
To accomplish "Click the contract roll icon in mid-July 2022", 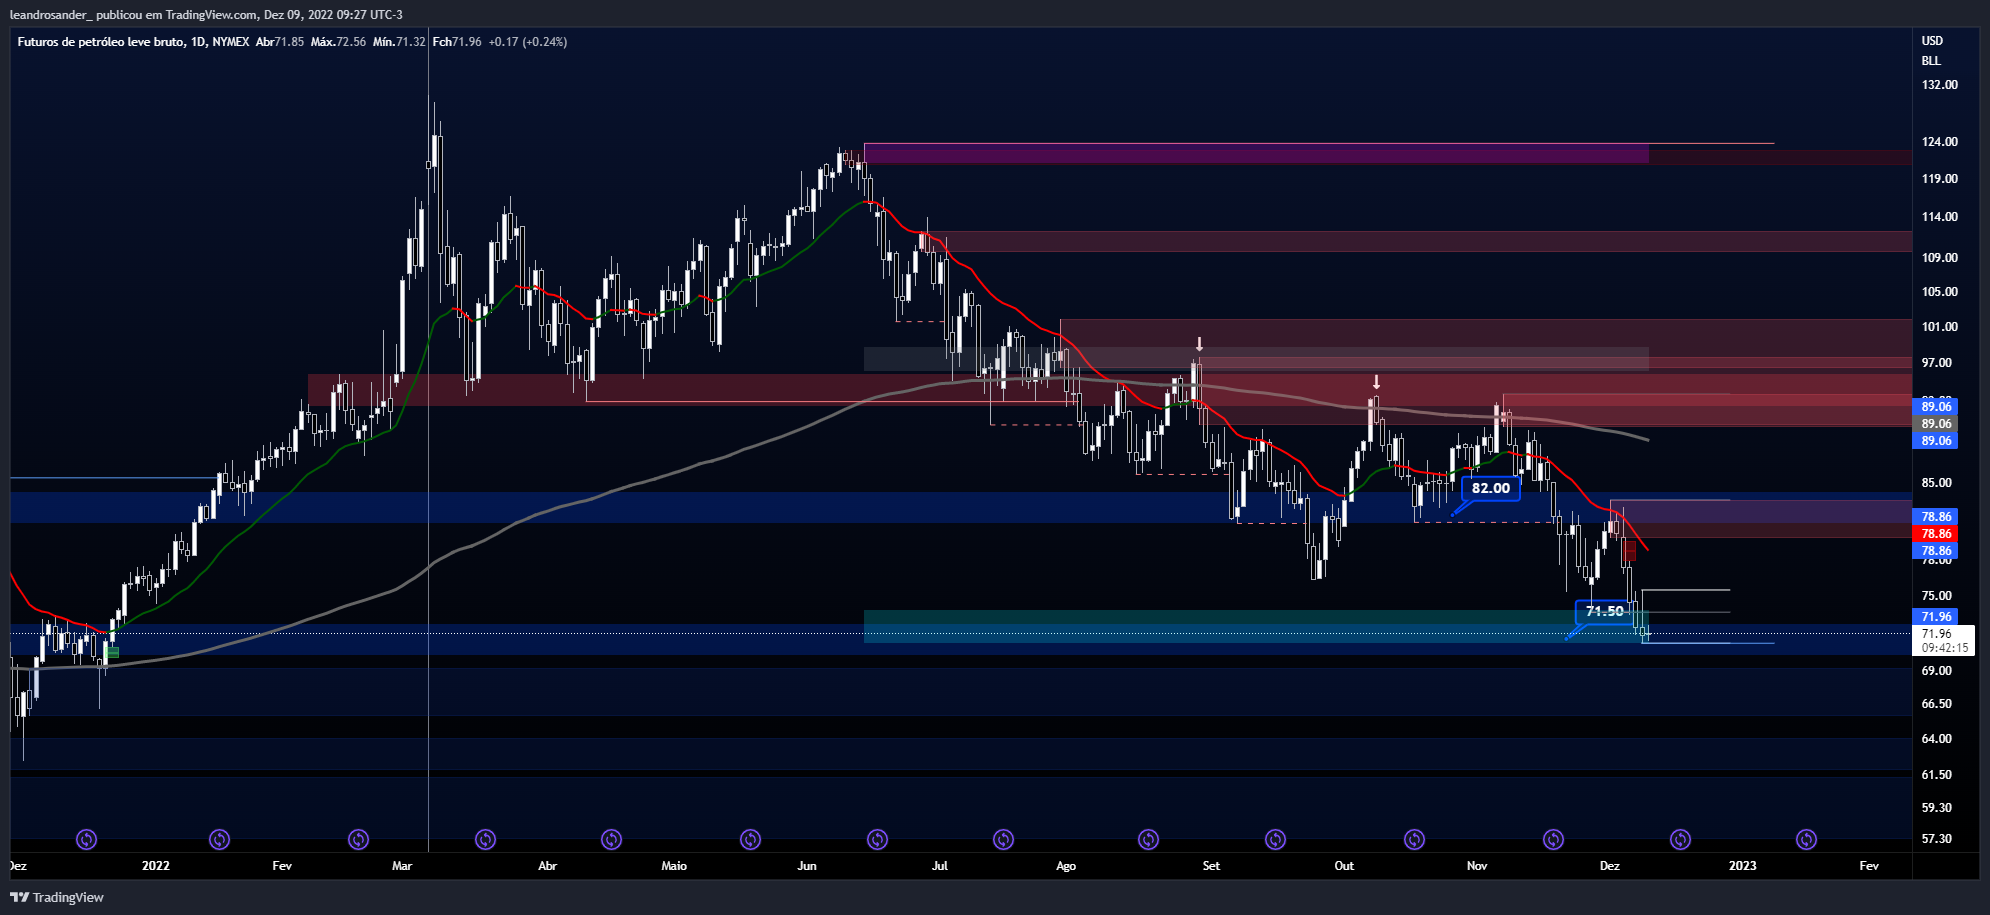I will (x=1003, y=839).
